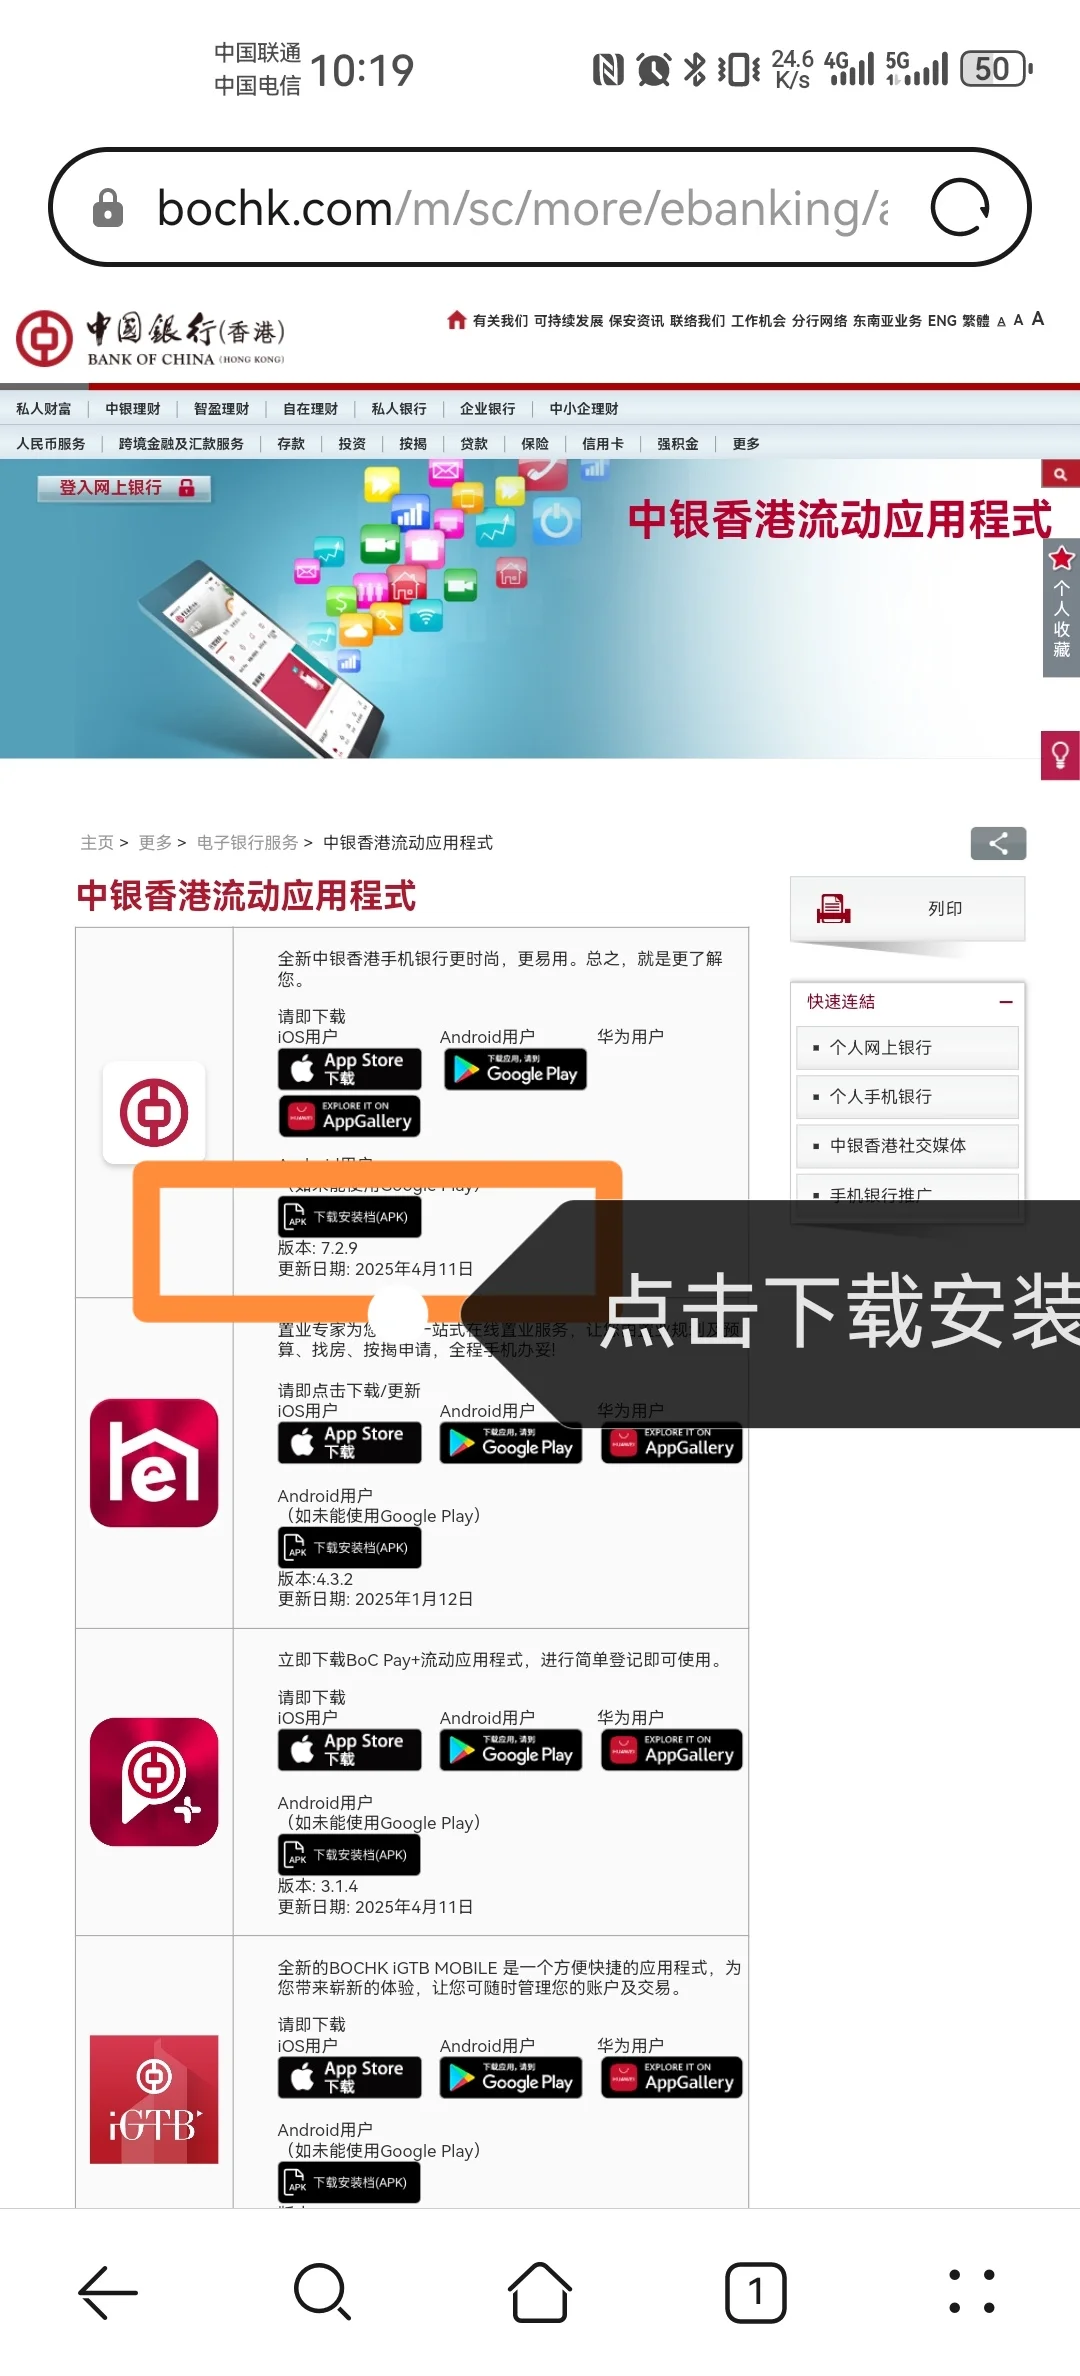Open the browser tabs counter

[x=756, y=2292]
